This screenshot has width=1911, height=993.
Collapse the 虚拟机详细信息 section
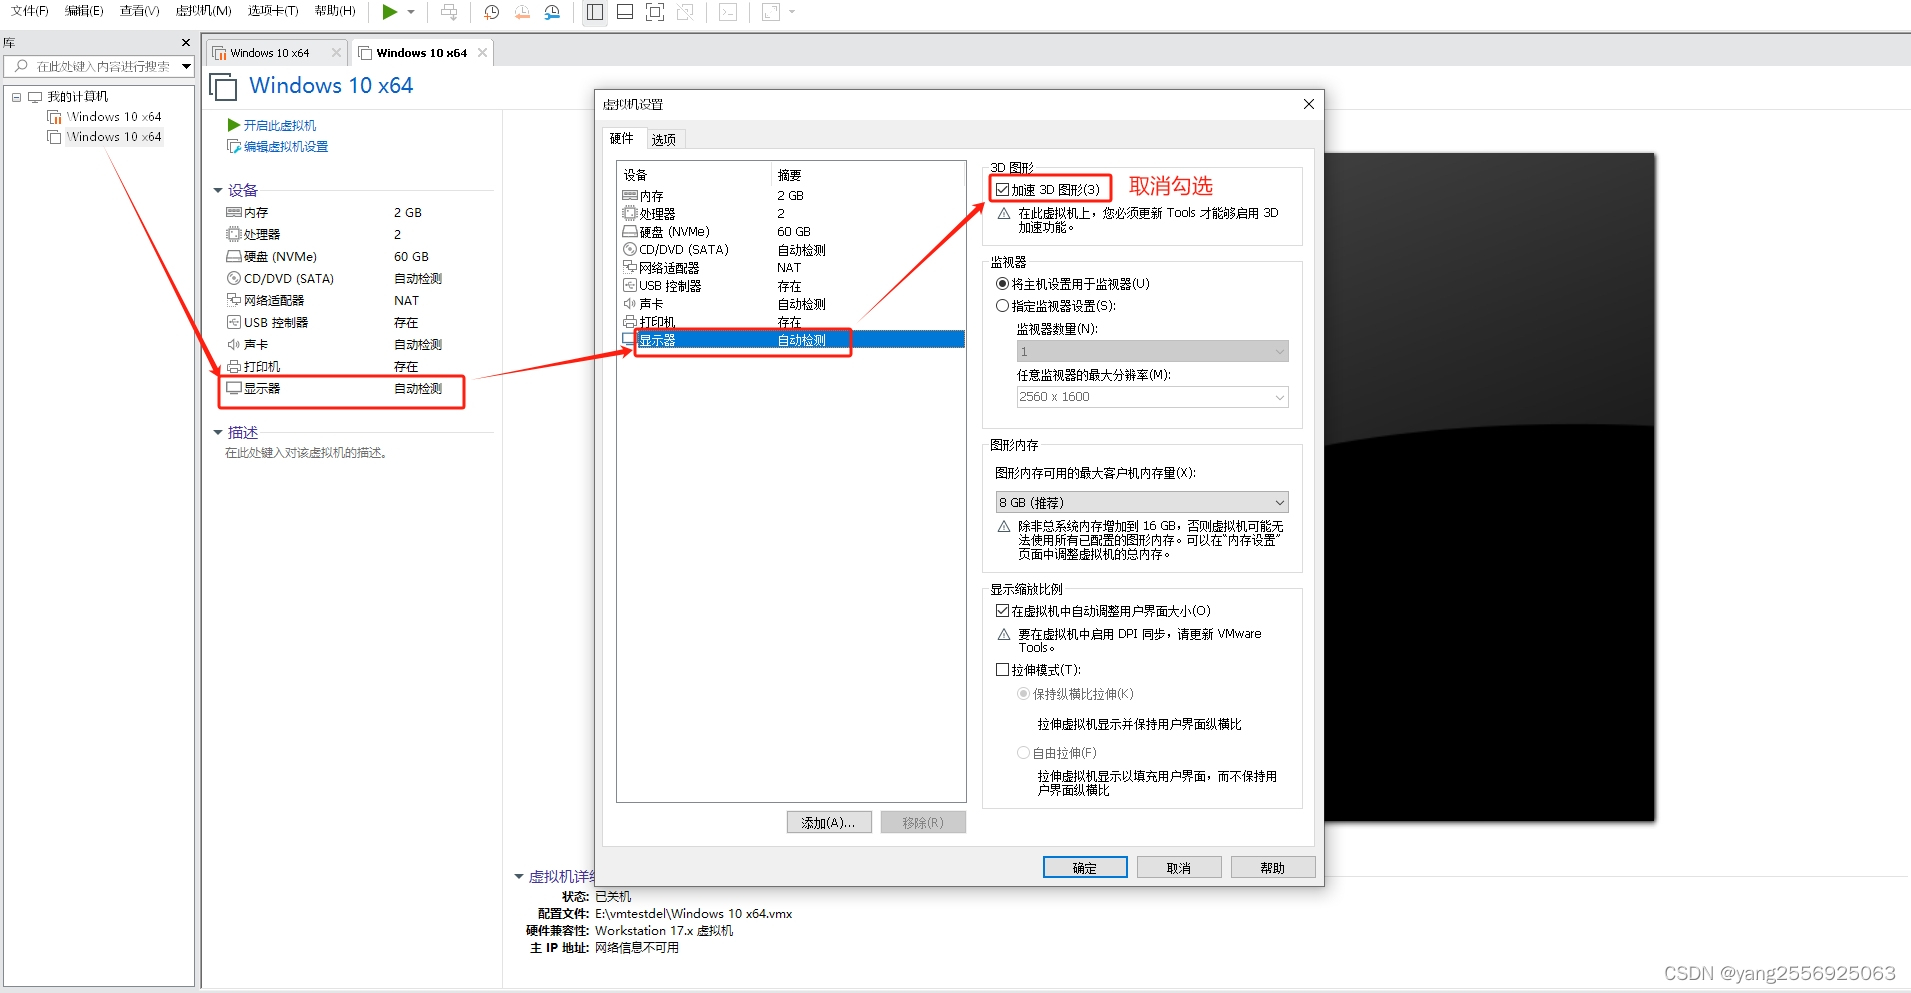(x=519, y=877)
